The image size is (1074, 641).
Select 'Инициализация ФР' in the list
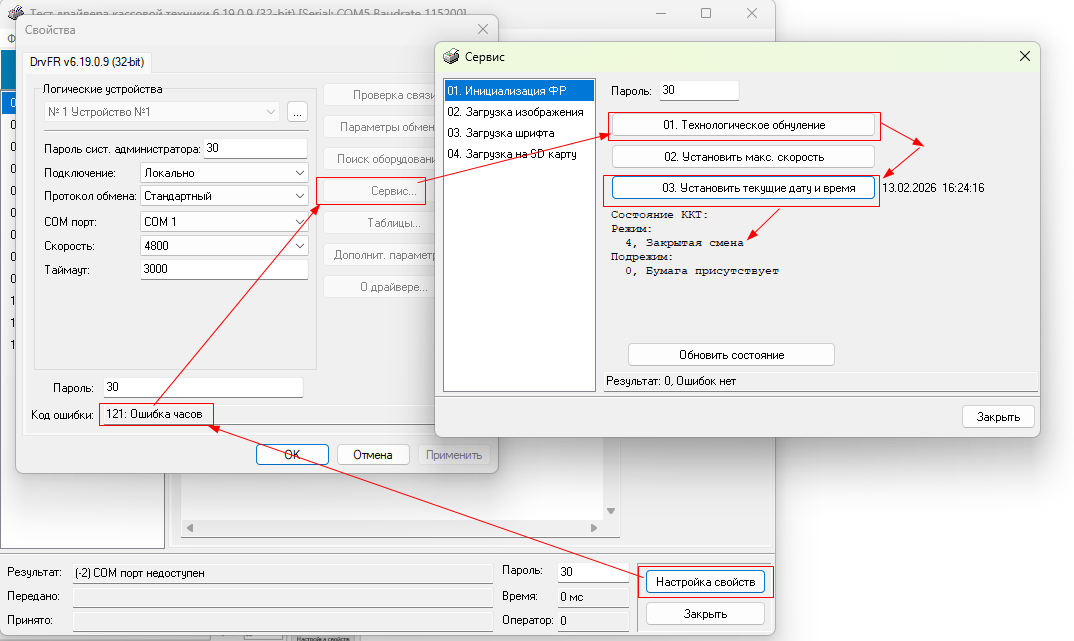(518, 91)
